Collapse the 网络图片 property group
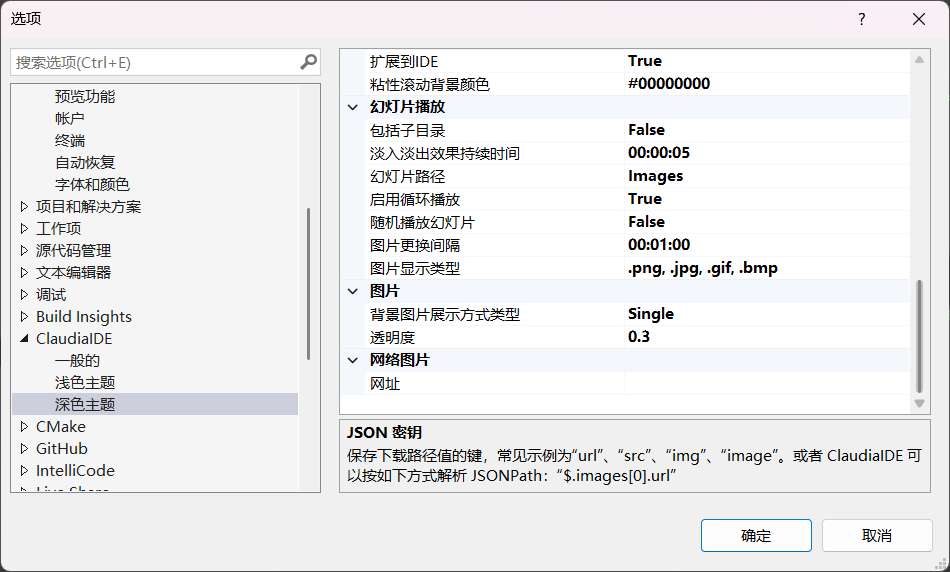 (353, 361)
